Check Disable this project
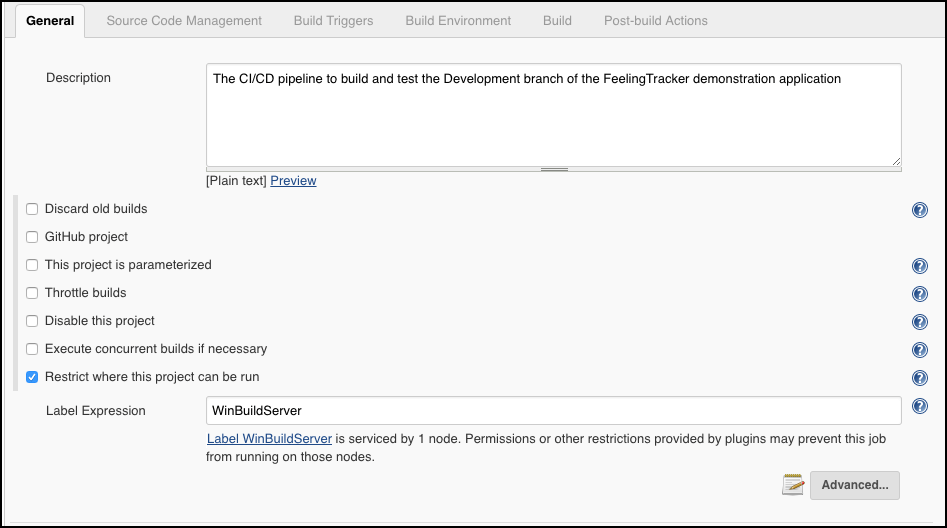The width and height of the screenshot is (947, 528). click(32, 321)
